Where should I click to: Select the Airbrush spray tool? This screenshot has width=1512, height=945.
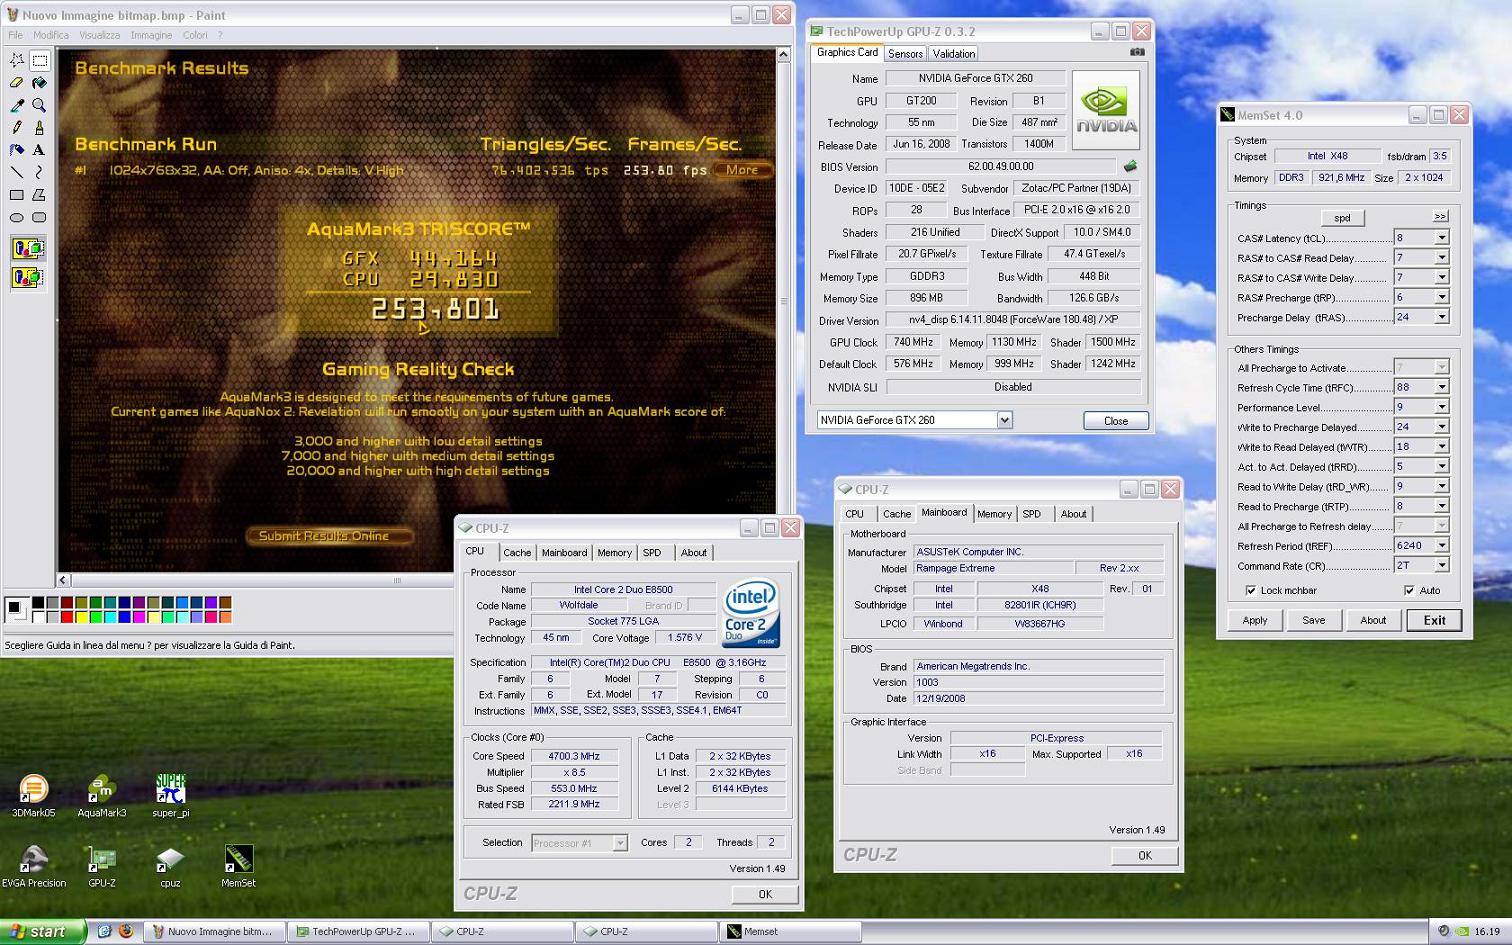pos(17,150)
